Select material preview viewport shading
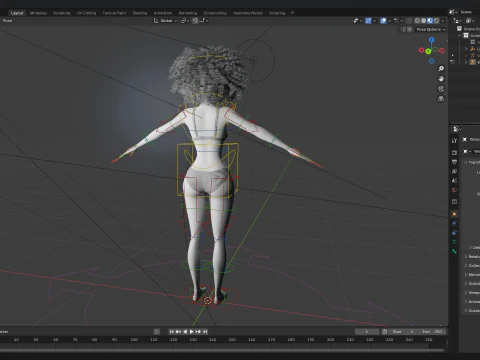The height and width of the screenshot is (360, 480). (x=430, y=21)
